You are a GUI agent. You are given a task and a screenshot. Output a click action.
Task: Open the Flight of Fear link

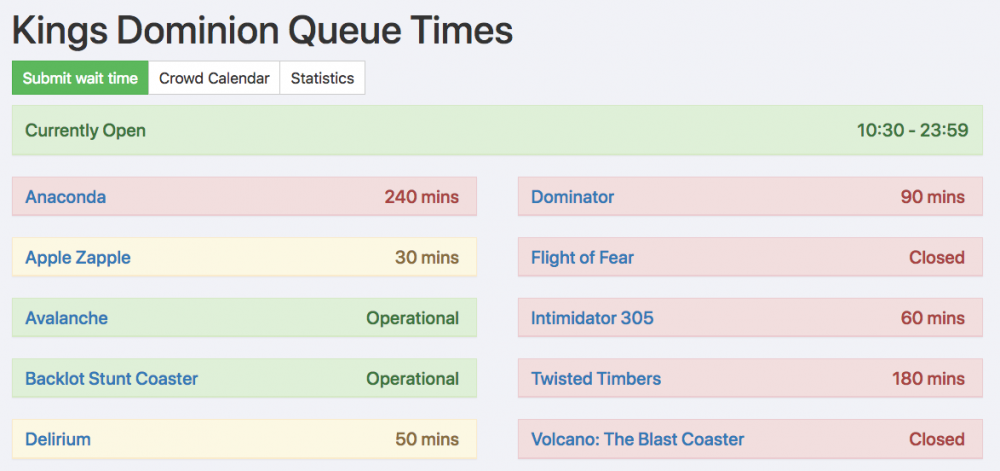[582, 258]
